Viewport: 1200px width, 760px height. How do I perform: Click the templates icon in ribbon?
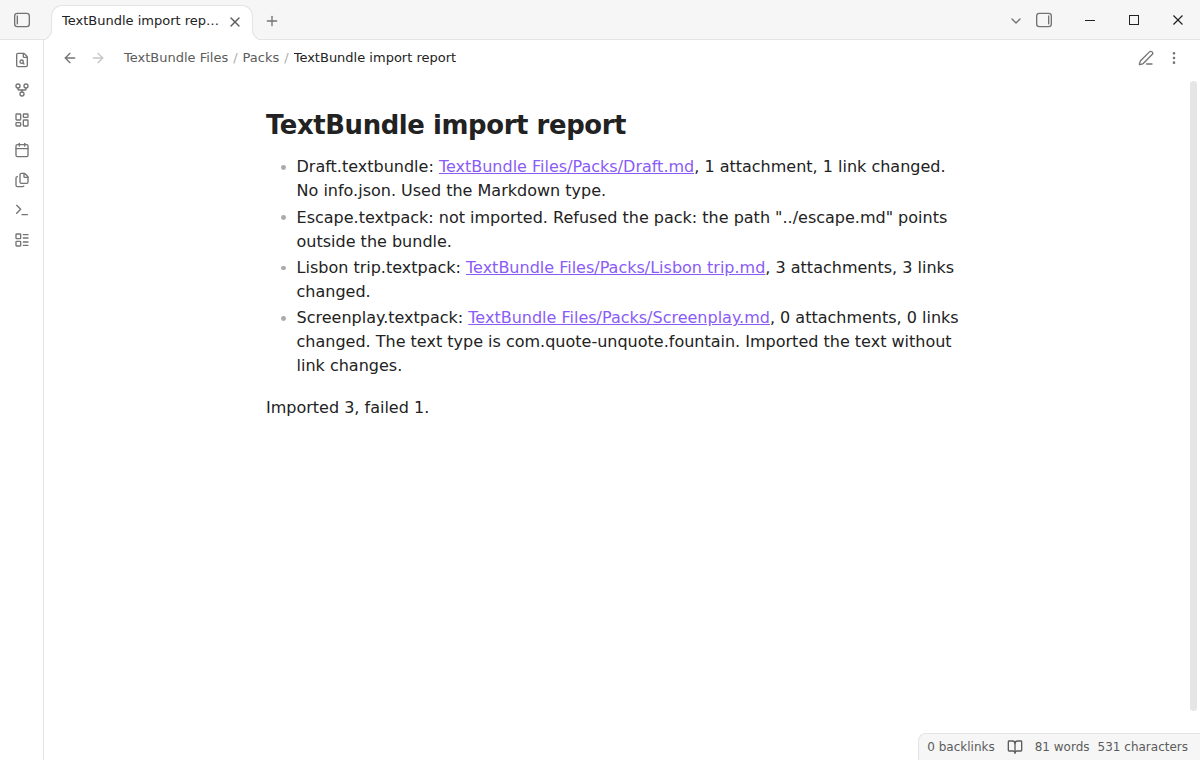tap(22, 180)
